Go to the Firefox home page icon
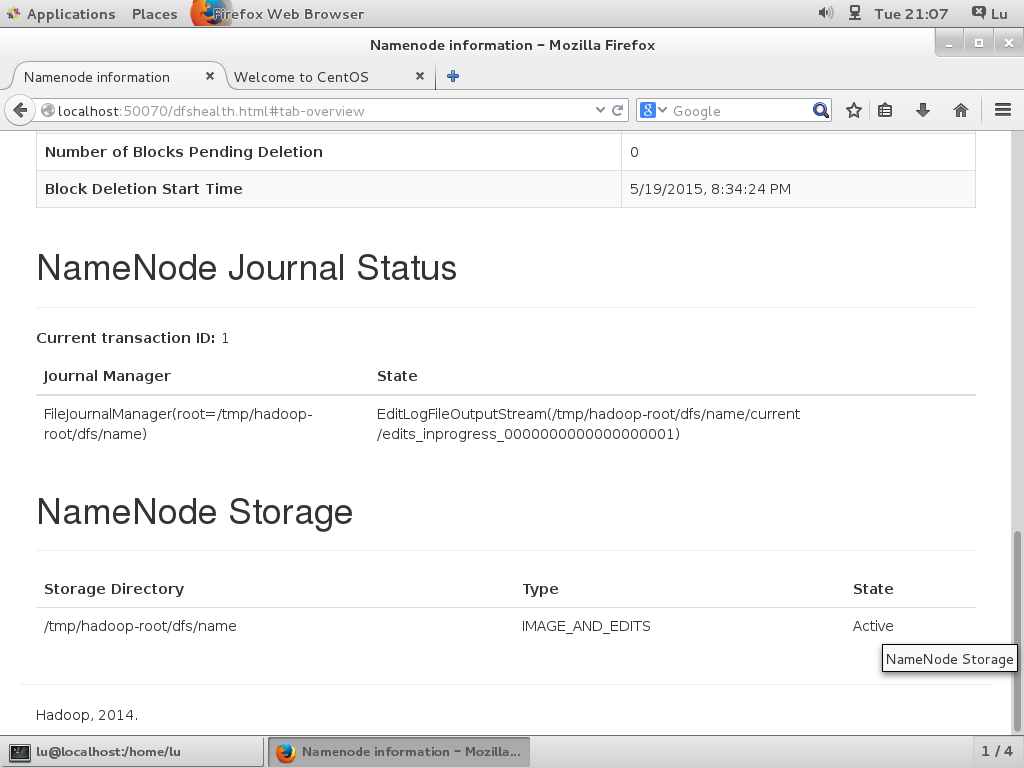 tap(960, 110)
